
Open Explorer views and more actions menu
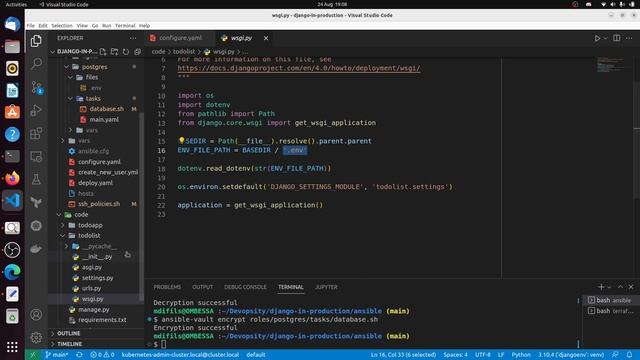[133, 38]
